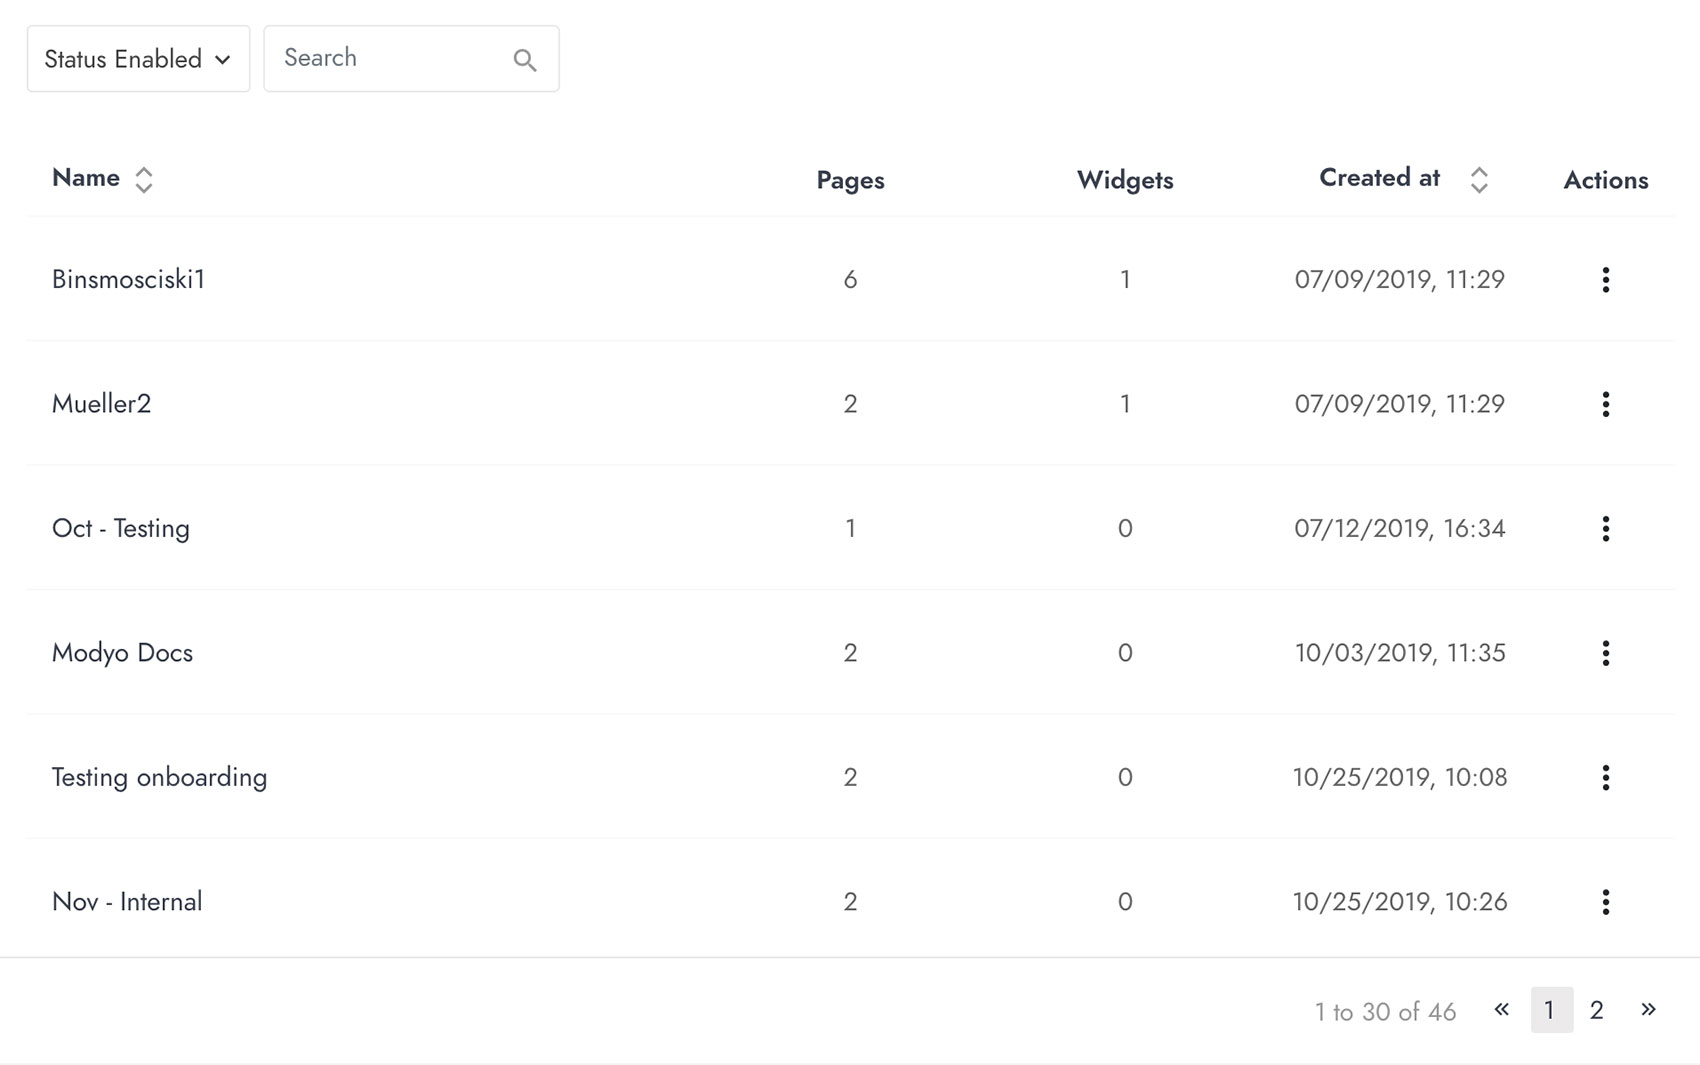Open actions menu for Binsmosciski1
Image resolution: width=1700 pixels, height=1065 pixels.
click(1606, 280)
